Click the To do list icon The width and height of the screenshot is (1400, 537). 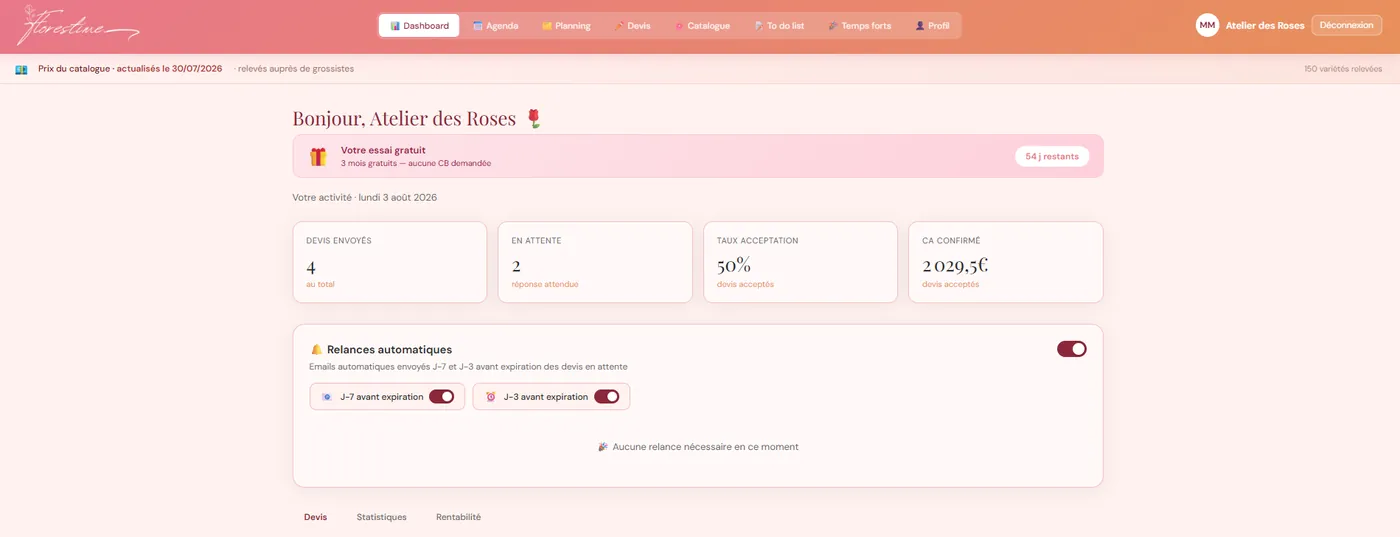(x=759, y=26)
